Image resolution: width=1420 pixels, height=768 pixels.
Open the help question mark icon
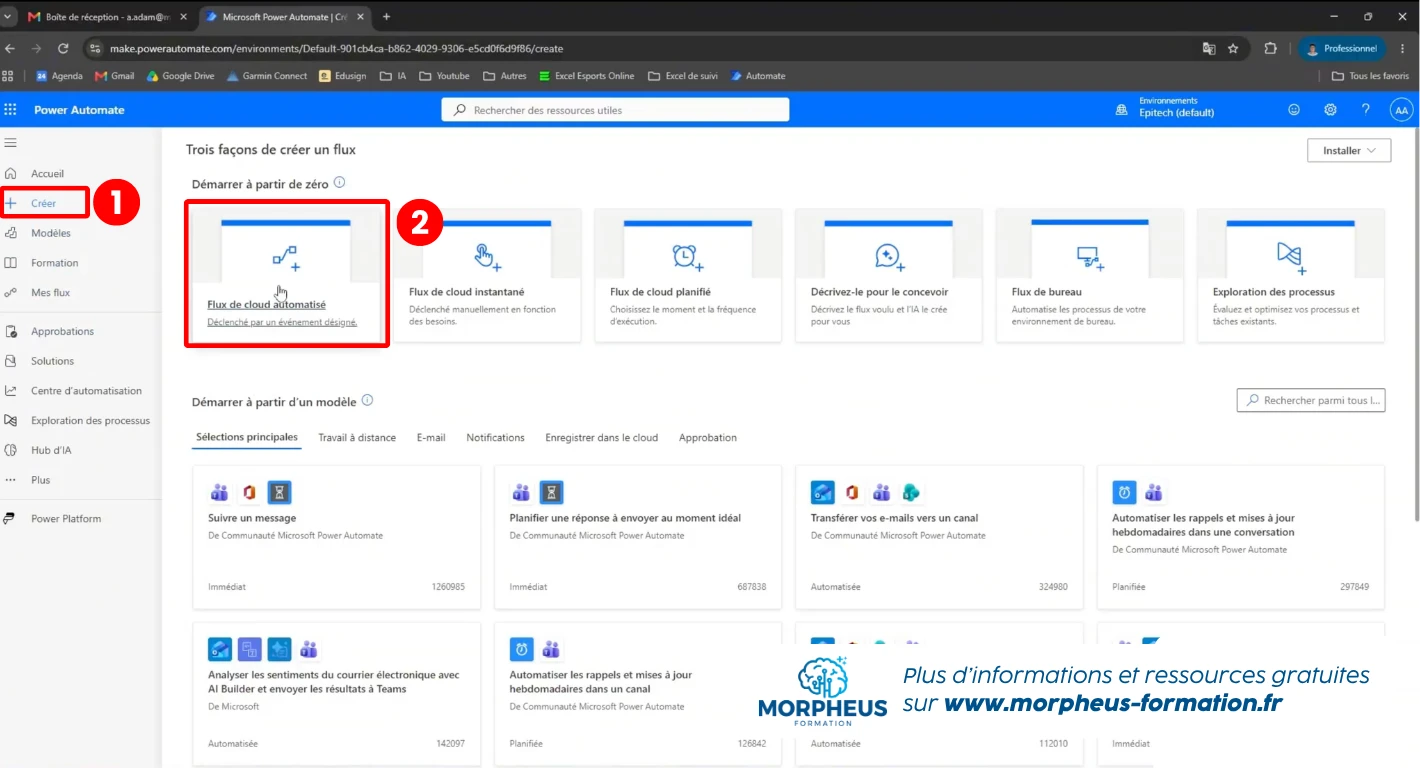1365,110
